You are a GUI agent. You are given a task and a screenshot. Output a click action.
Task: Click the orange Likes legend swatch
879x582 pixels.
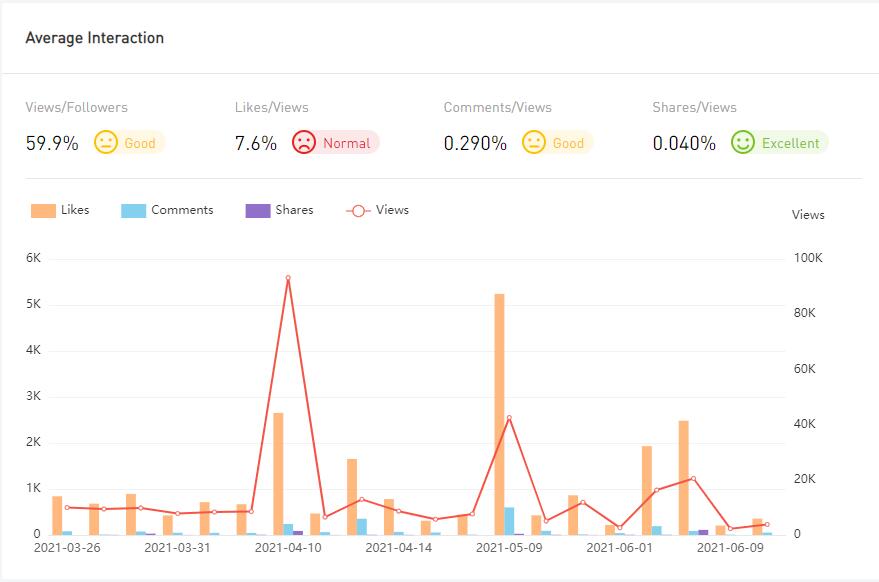pyautogui.click(x=43, y=211)
